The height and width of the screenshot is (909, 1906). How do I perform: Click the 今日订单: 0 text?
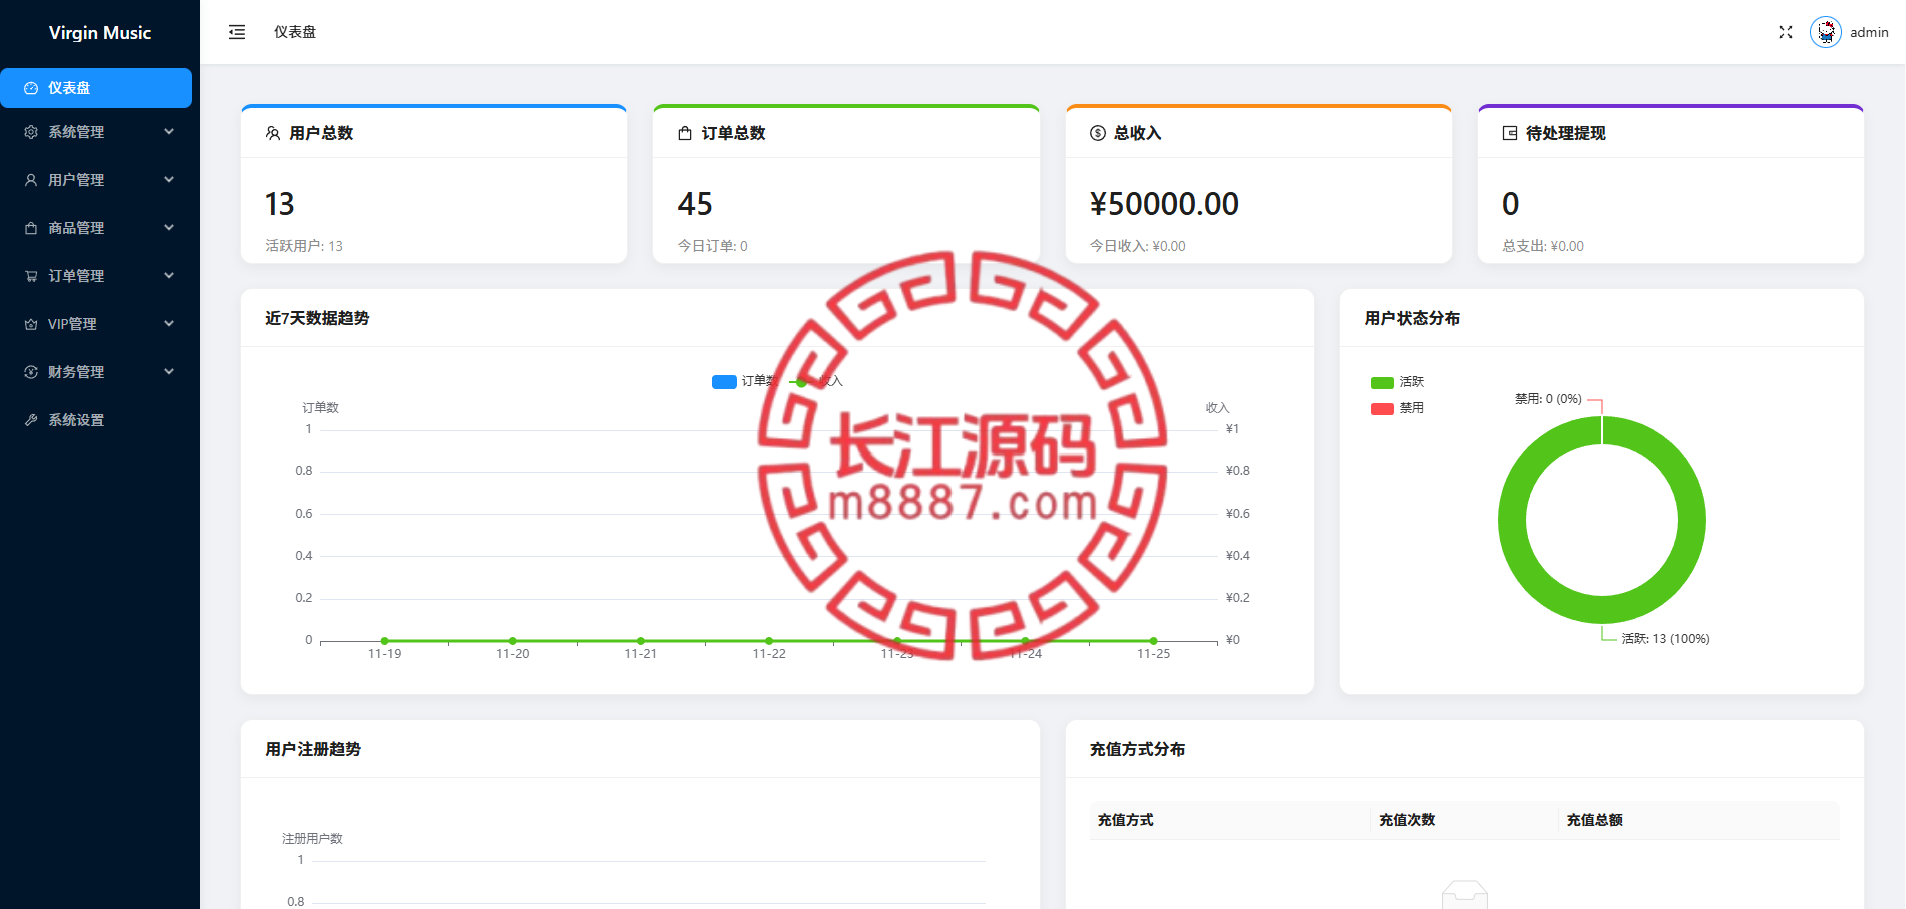coord(712,246)
